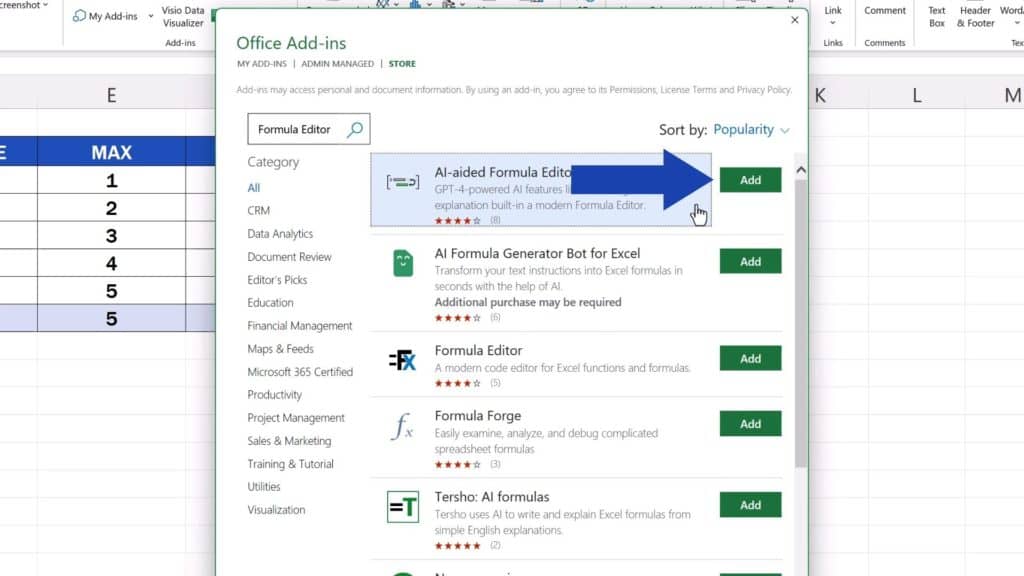
Task: Open the Formula Forge title
Action: [478, 416]
